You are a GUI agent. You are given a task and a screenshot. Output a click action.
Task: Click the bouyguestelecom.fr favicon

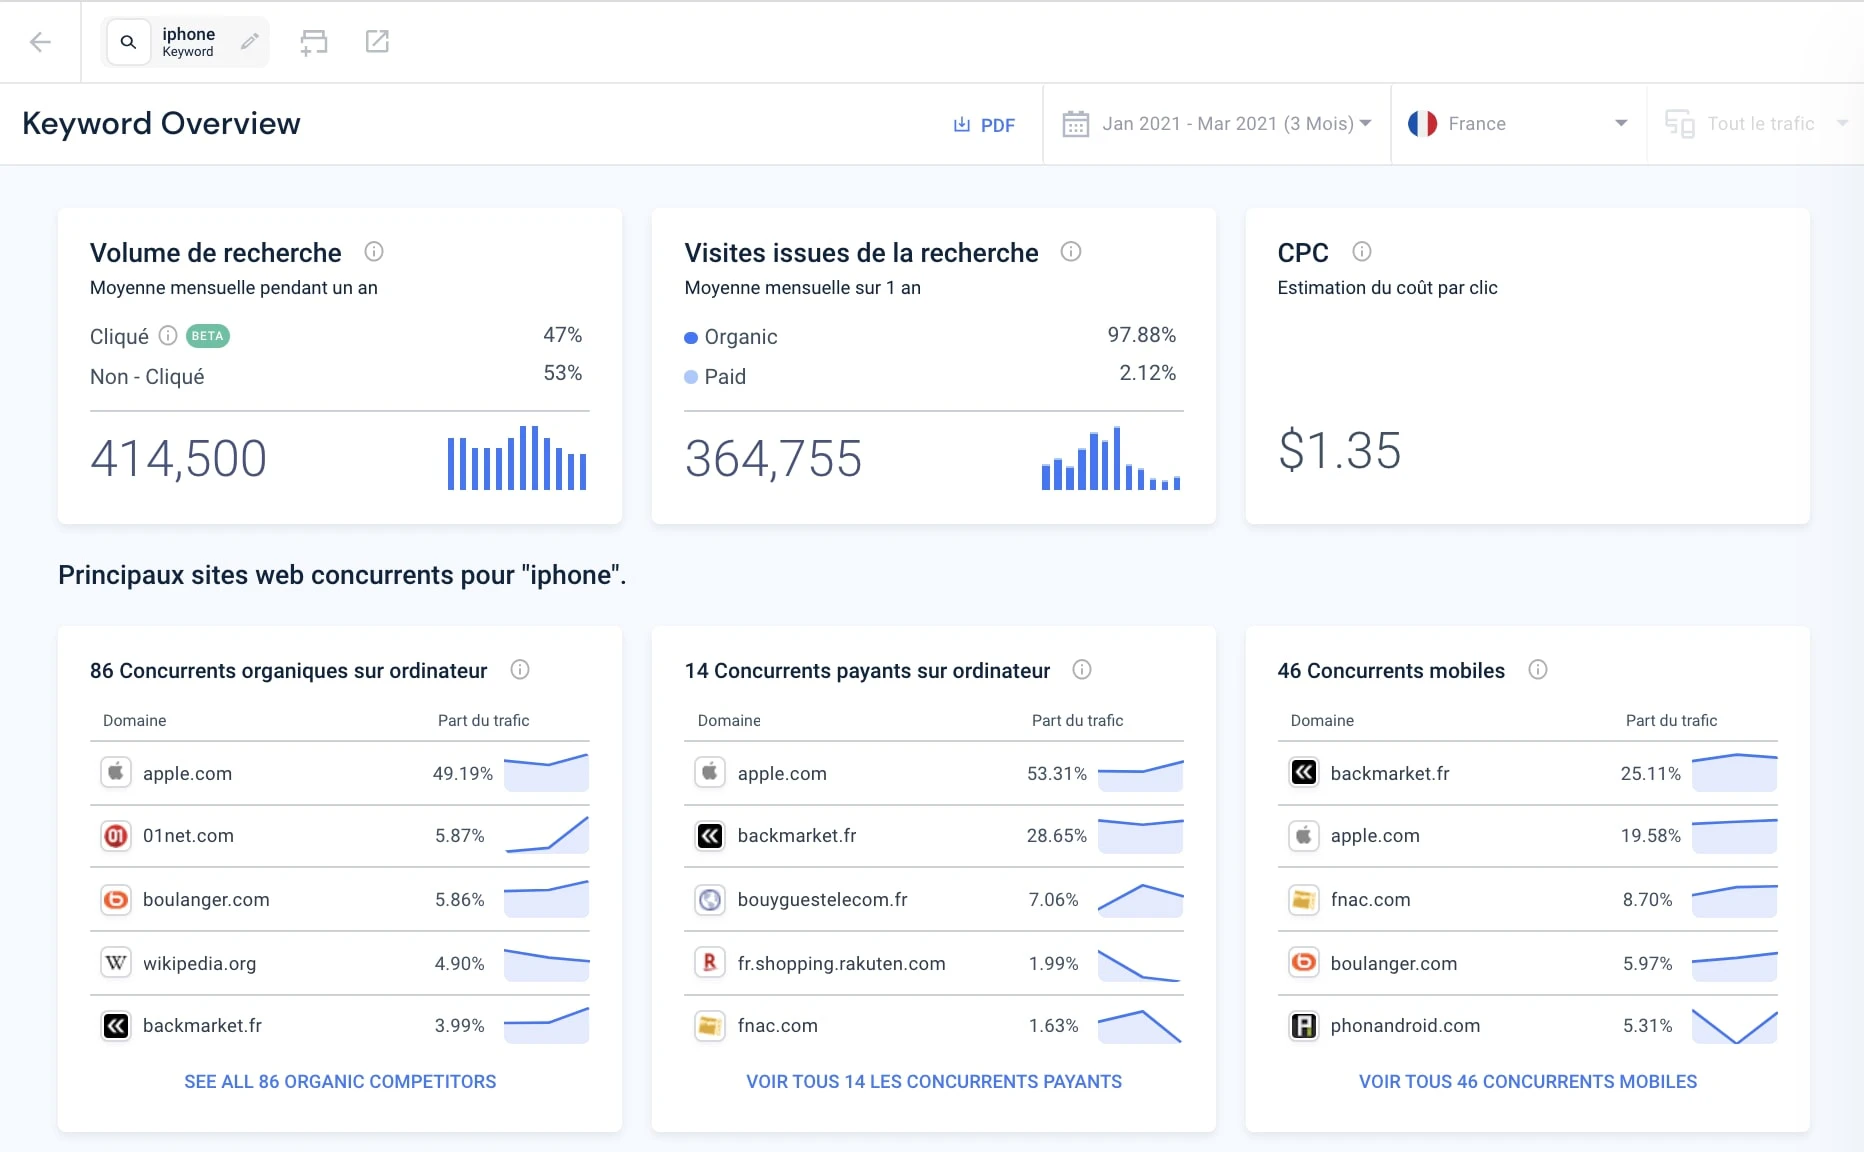(710, 900)
